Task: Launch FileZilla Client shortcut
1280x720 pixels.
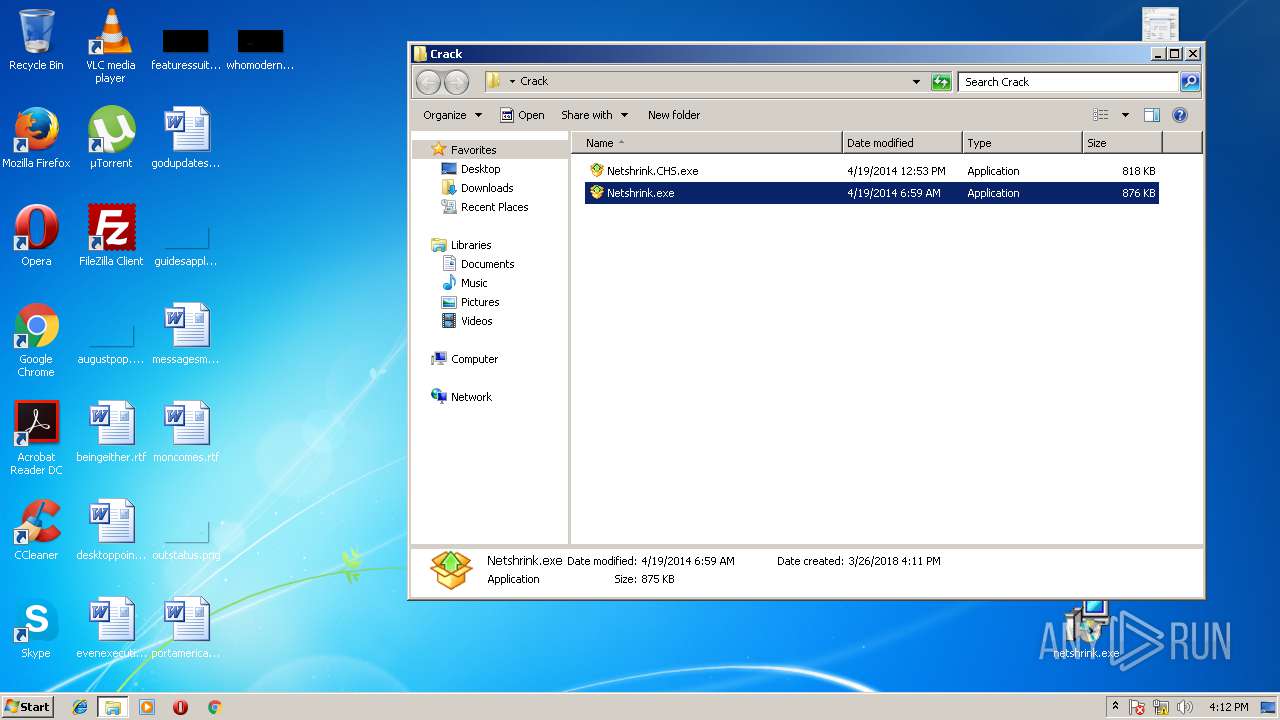Action: click(111, 236)
